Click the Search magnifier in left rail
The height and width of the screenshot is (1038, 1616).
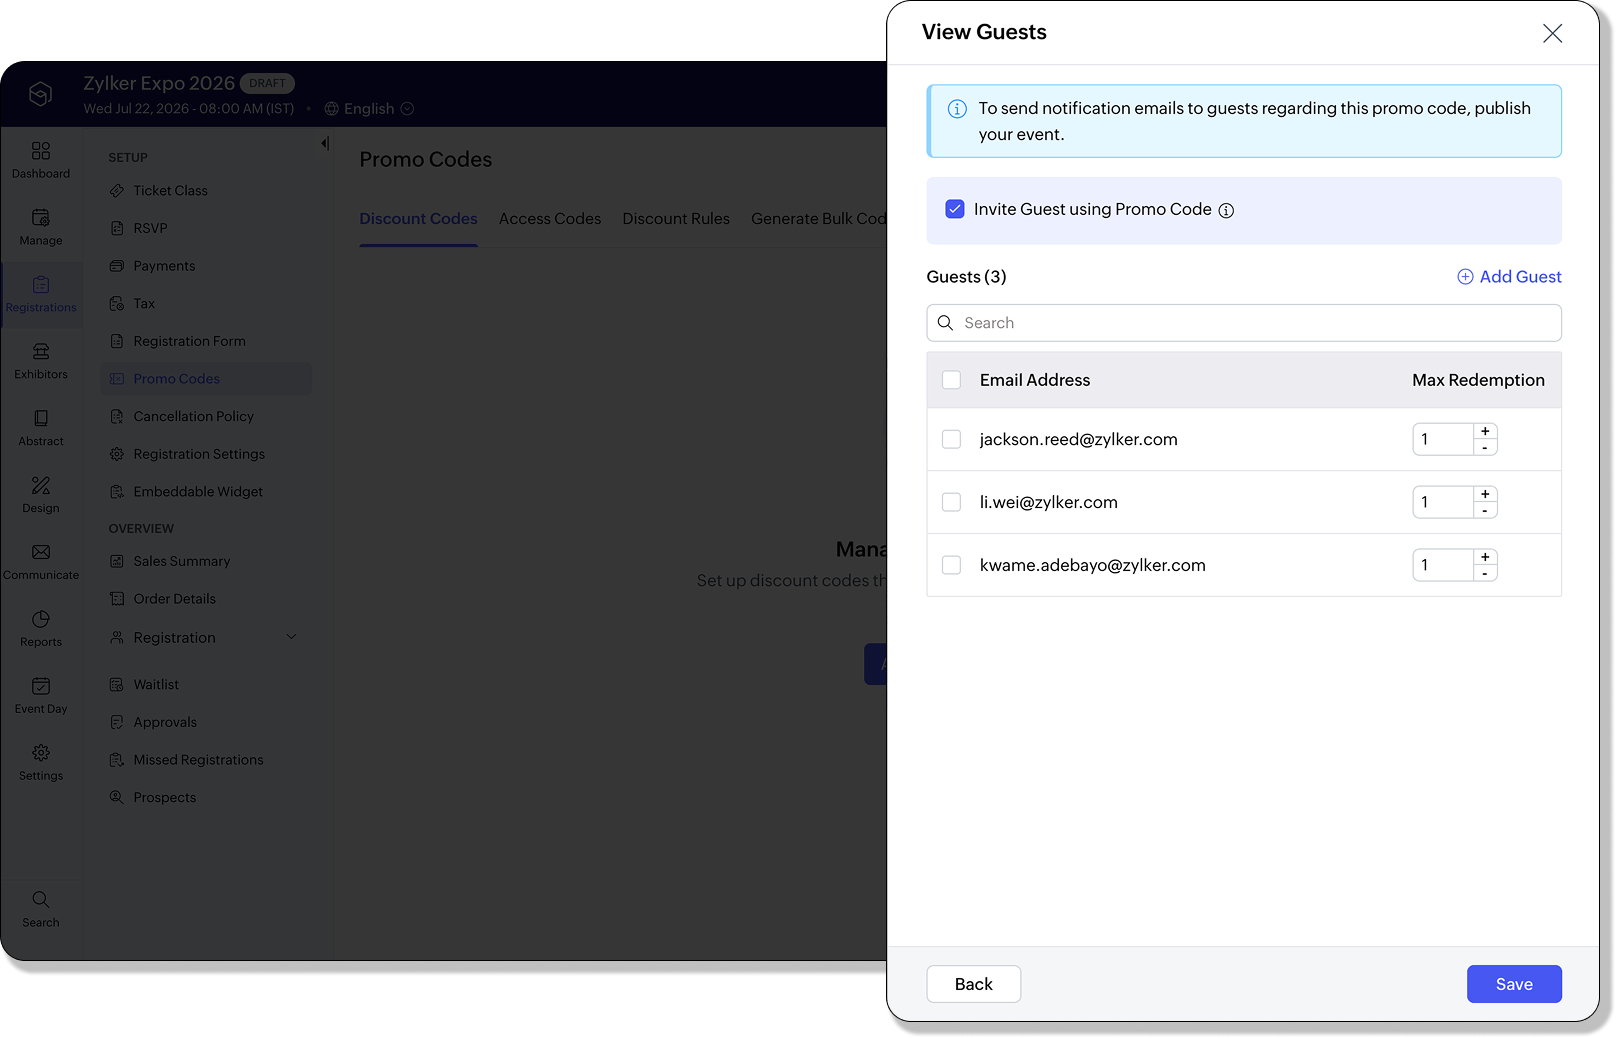(41, 900)
